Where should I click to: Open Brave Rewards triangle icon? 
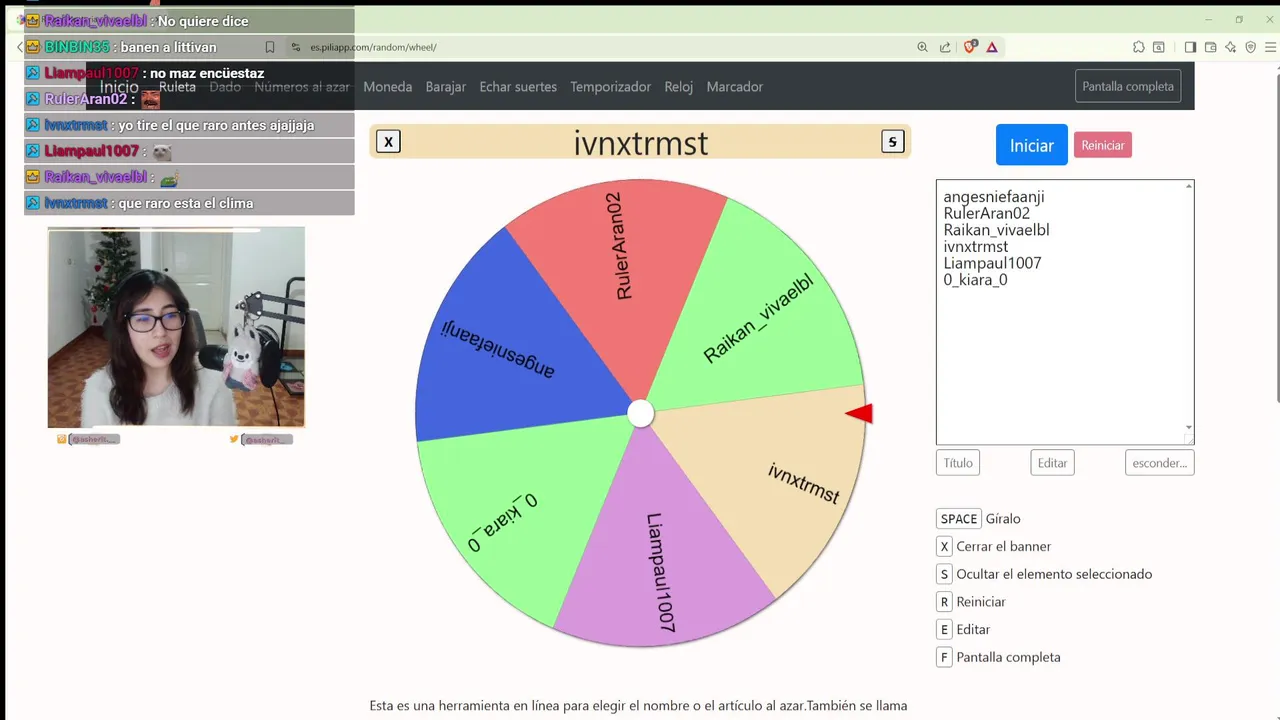tap(992, 47)
